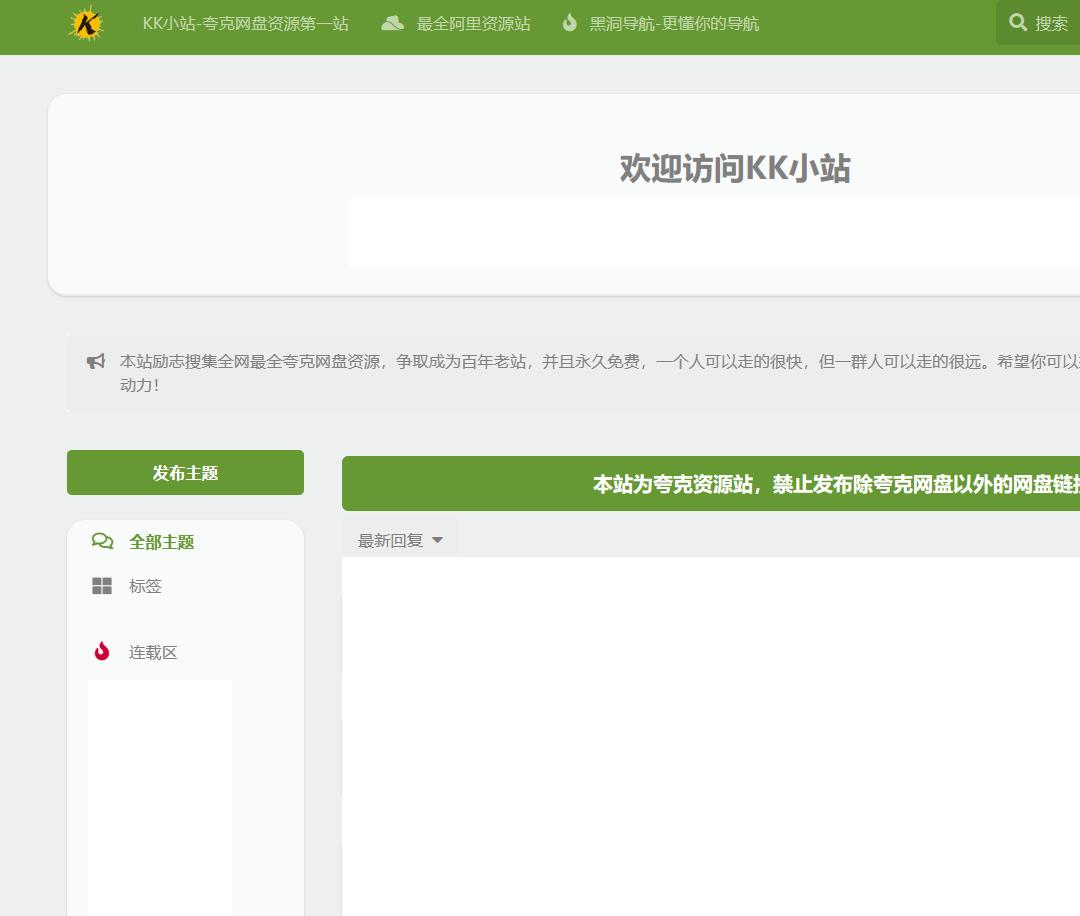
Task: Select the chat bubble icon beside 全部主题
Action: click(102, 541)
